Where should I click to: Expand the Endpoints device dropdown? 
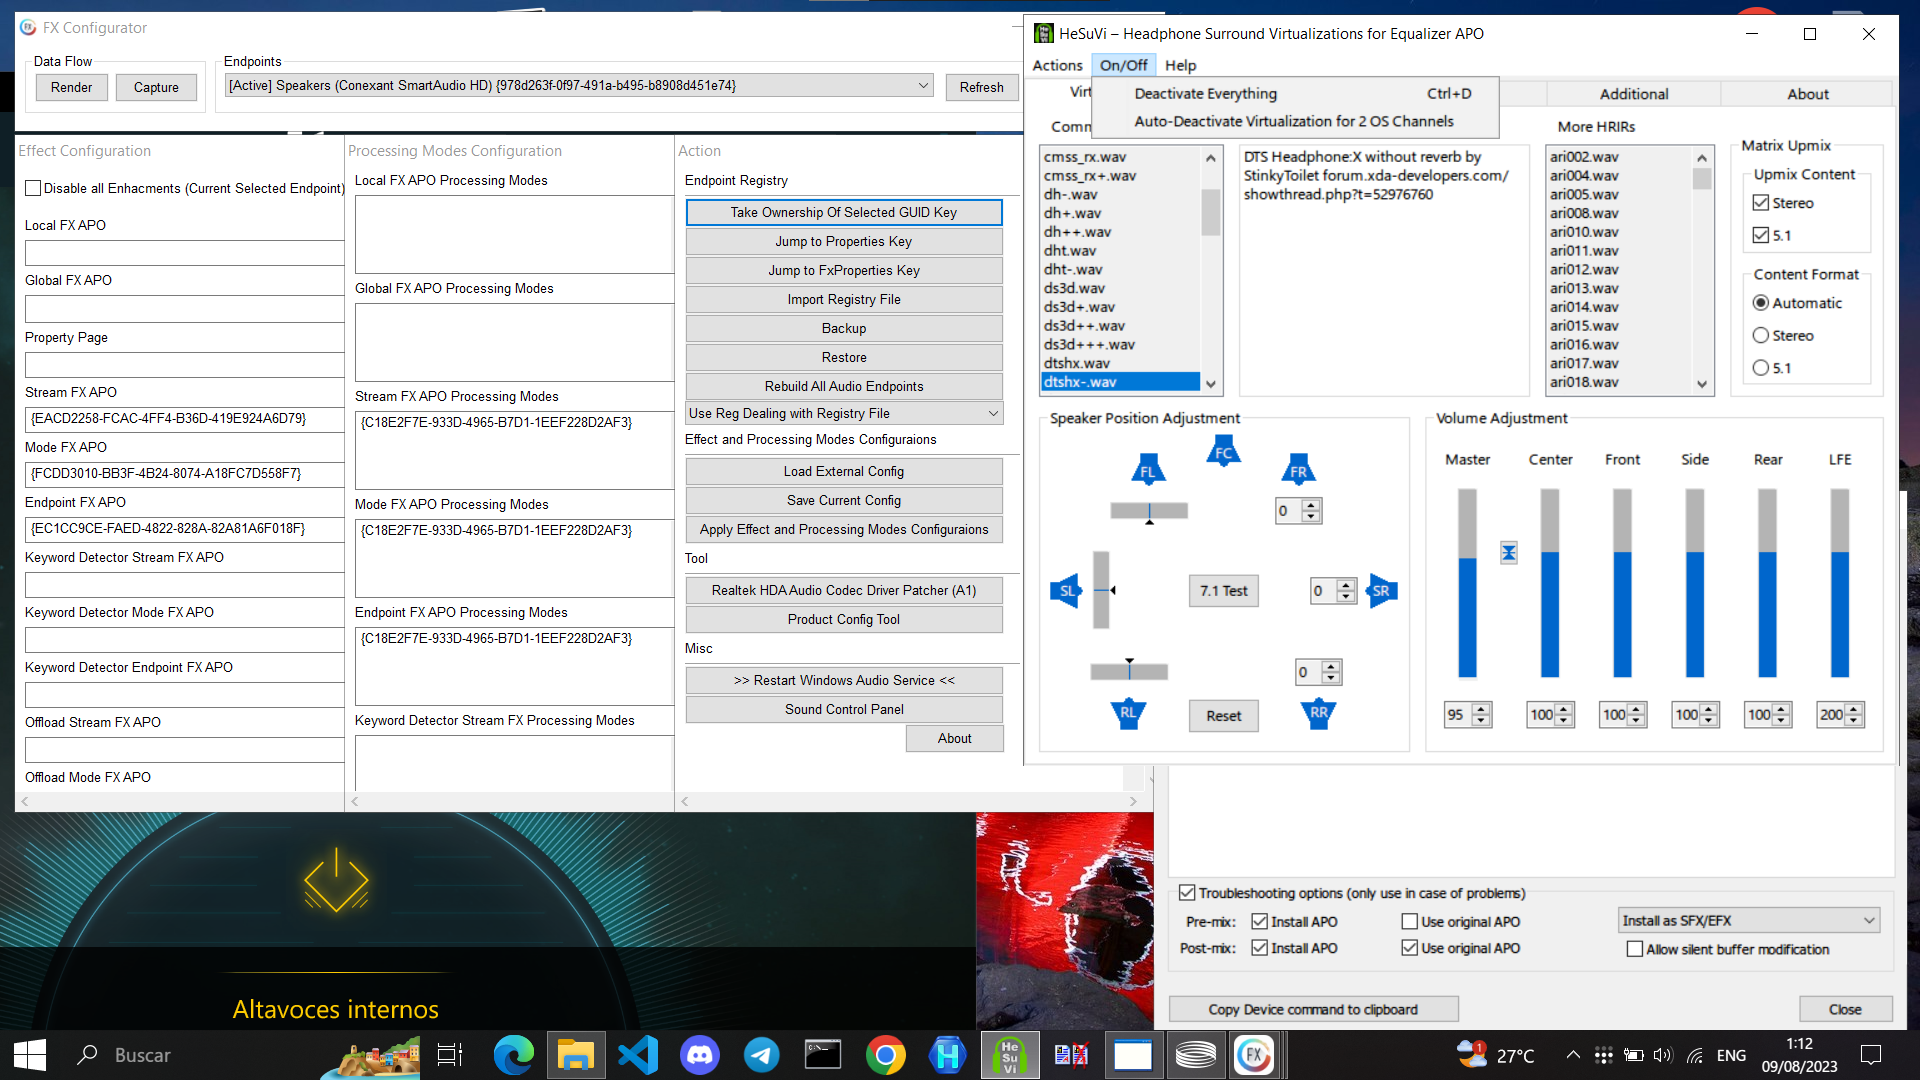click(923, 86)
